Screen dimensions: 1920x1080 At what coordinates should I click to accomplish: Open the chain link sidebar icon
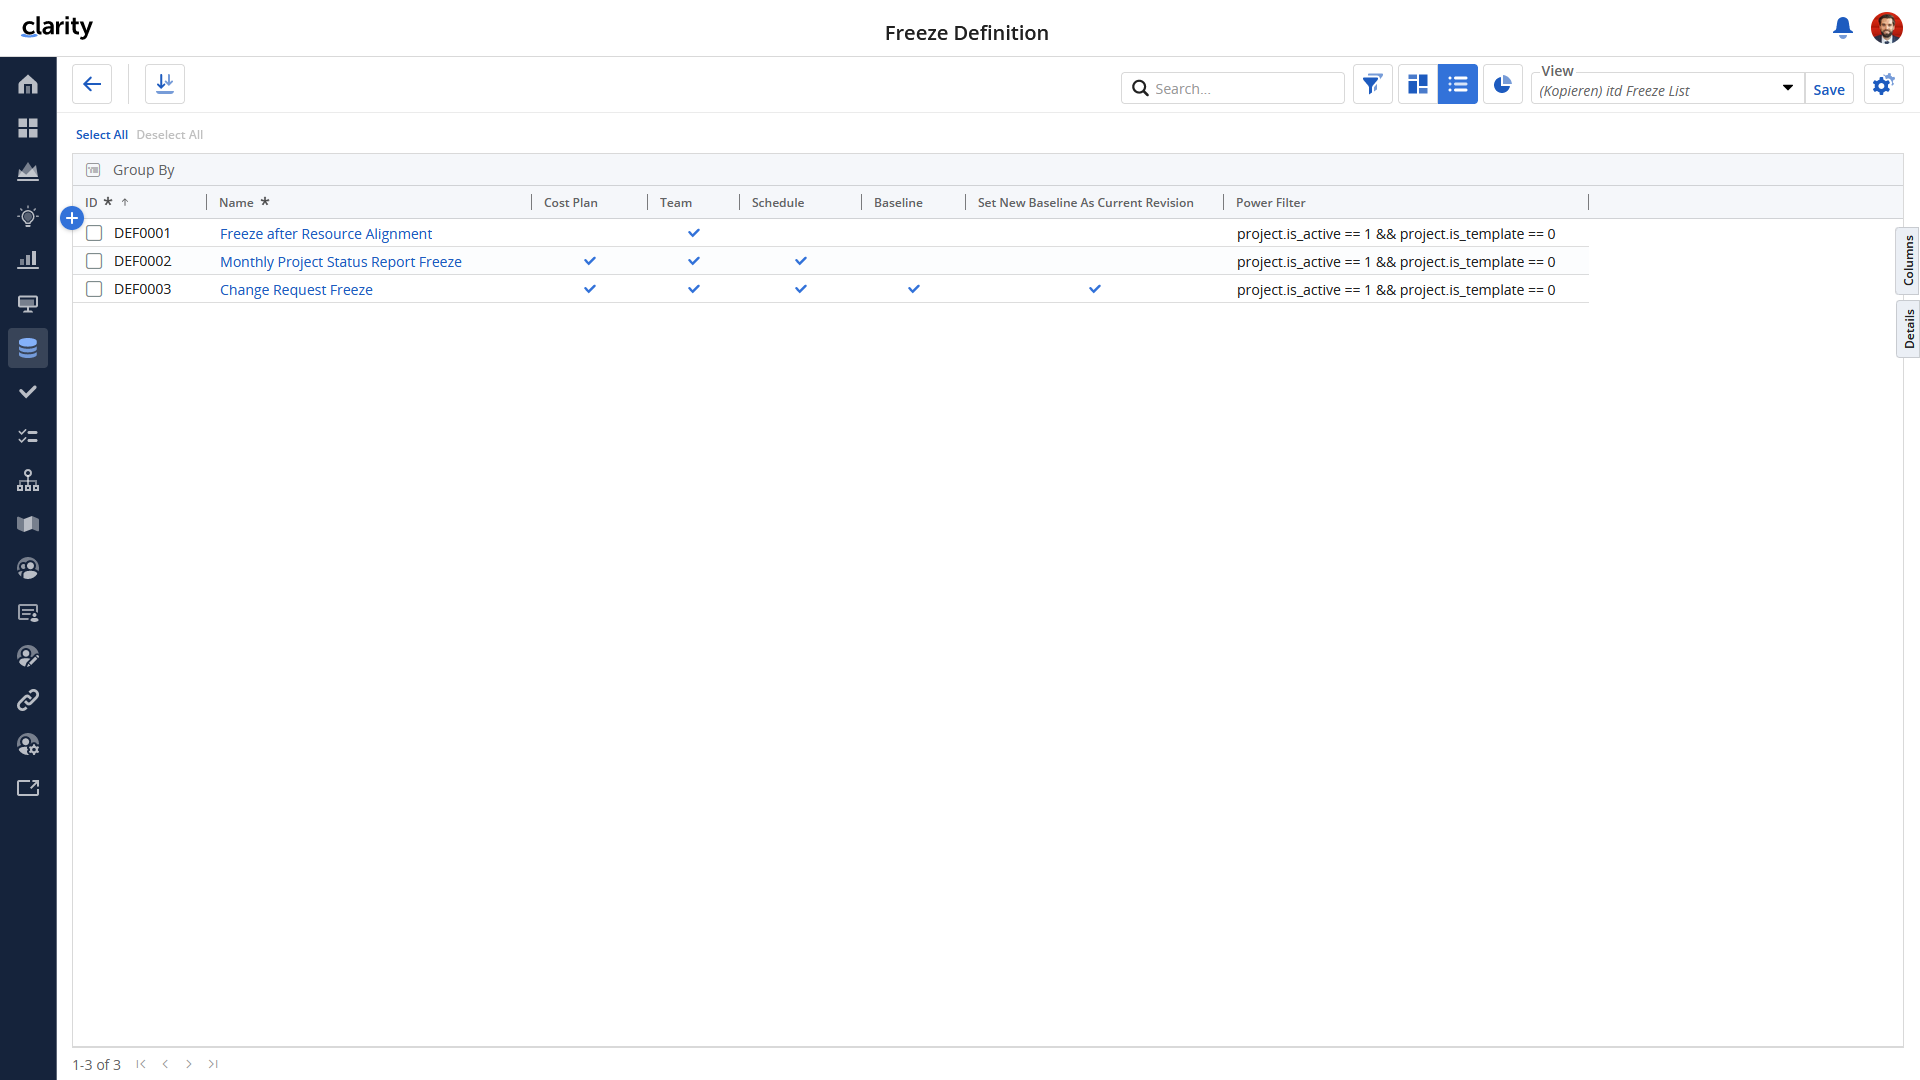pyautogui.click(x=28, y=700)
